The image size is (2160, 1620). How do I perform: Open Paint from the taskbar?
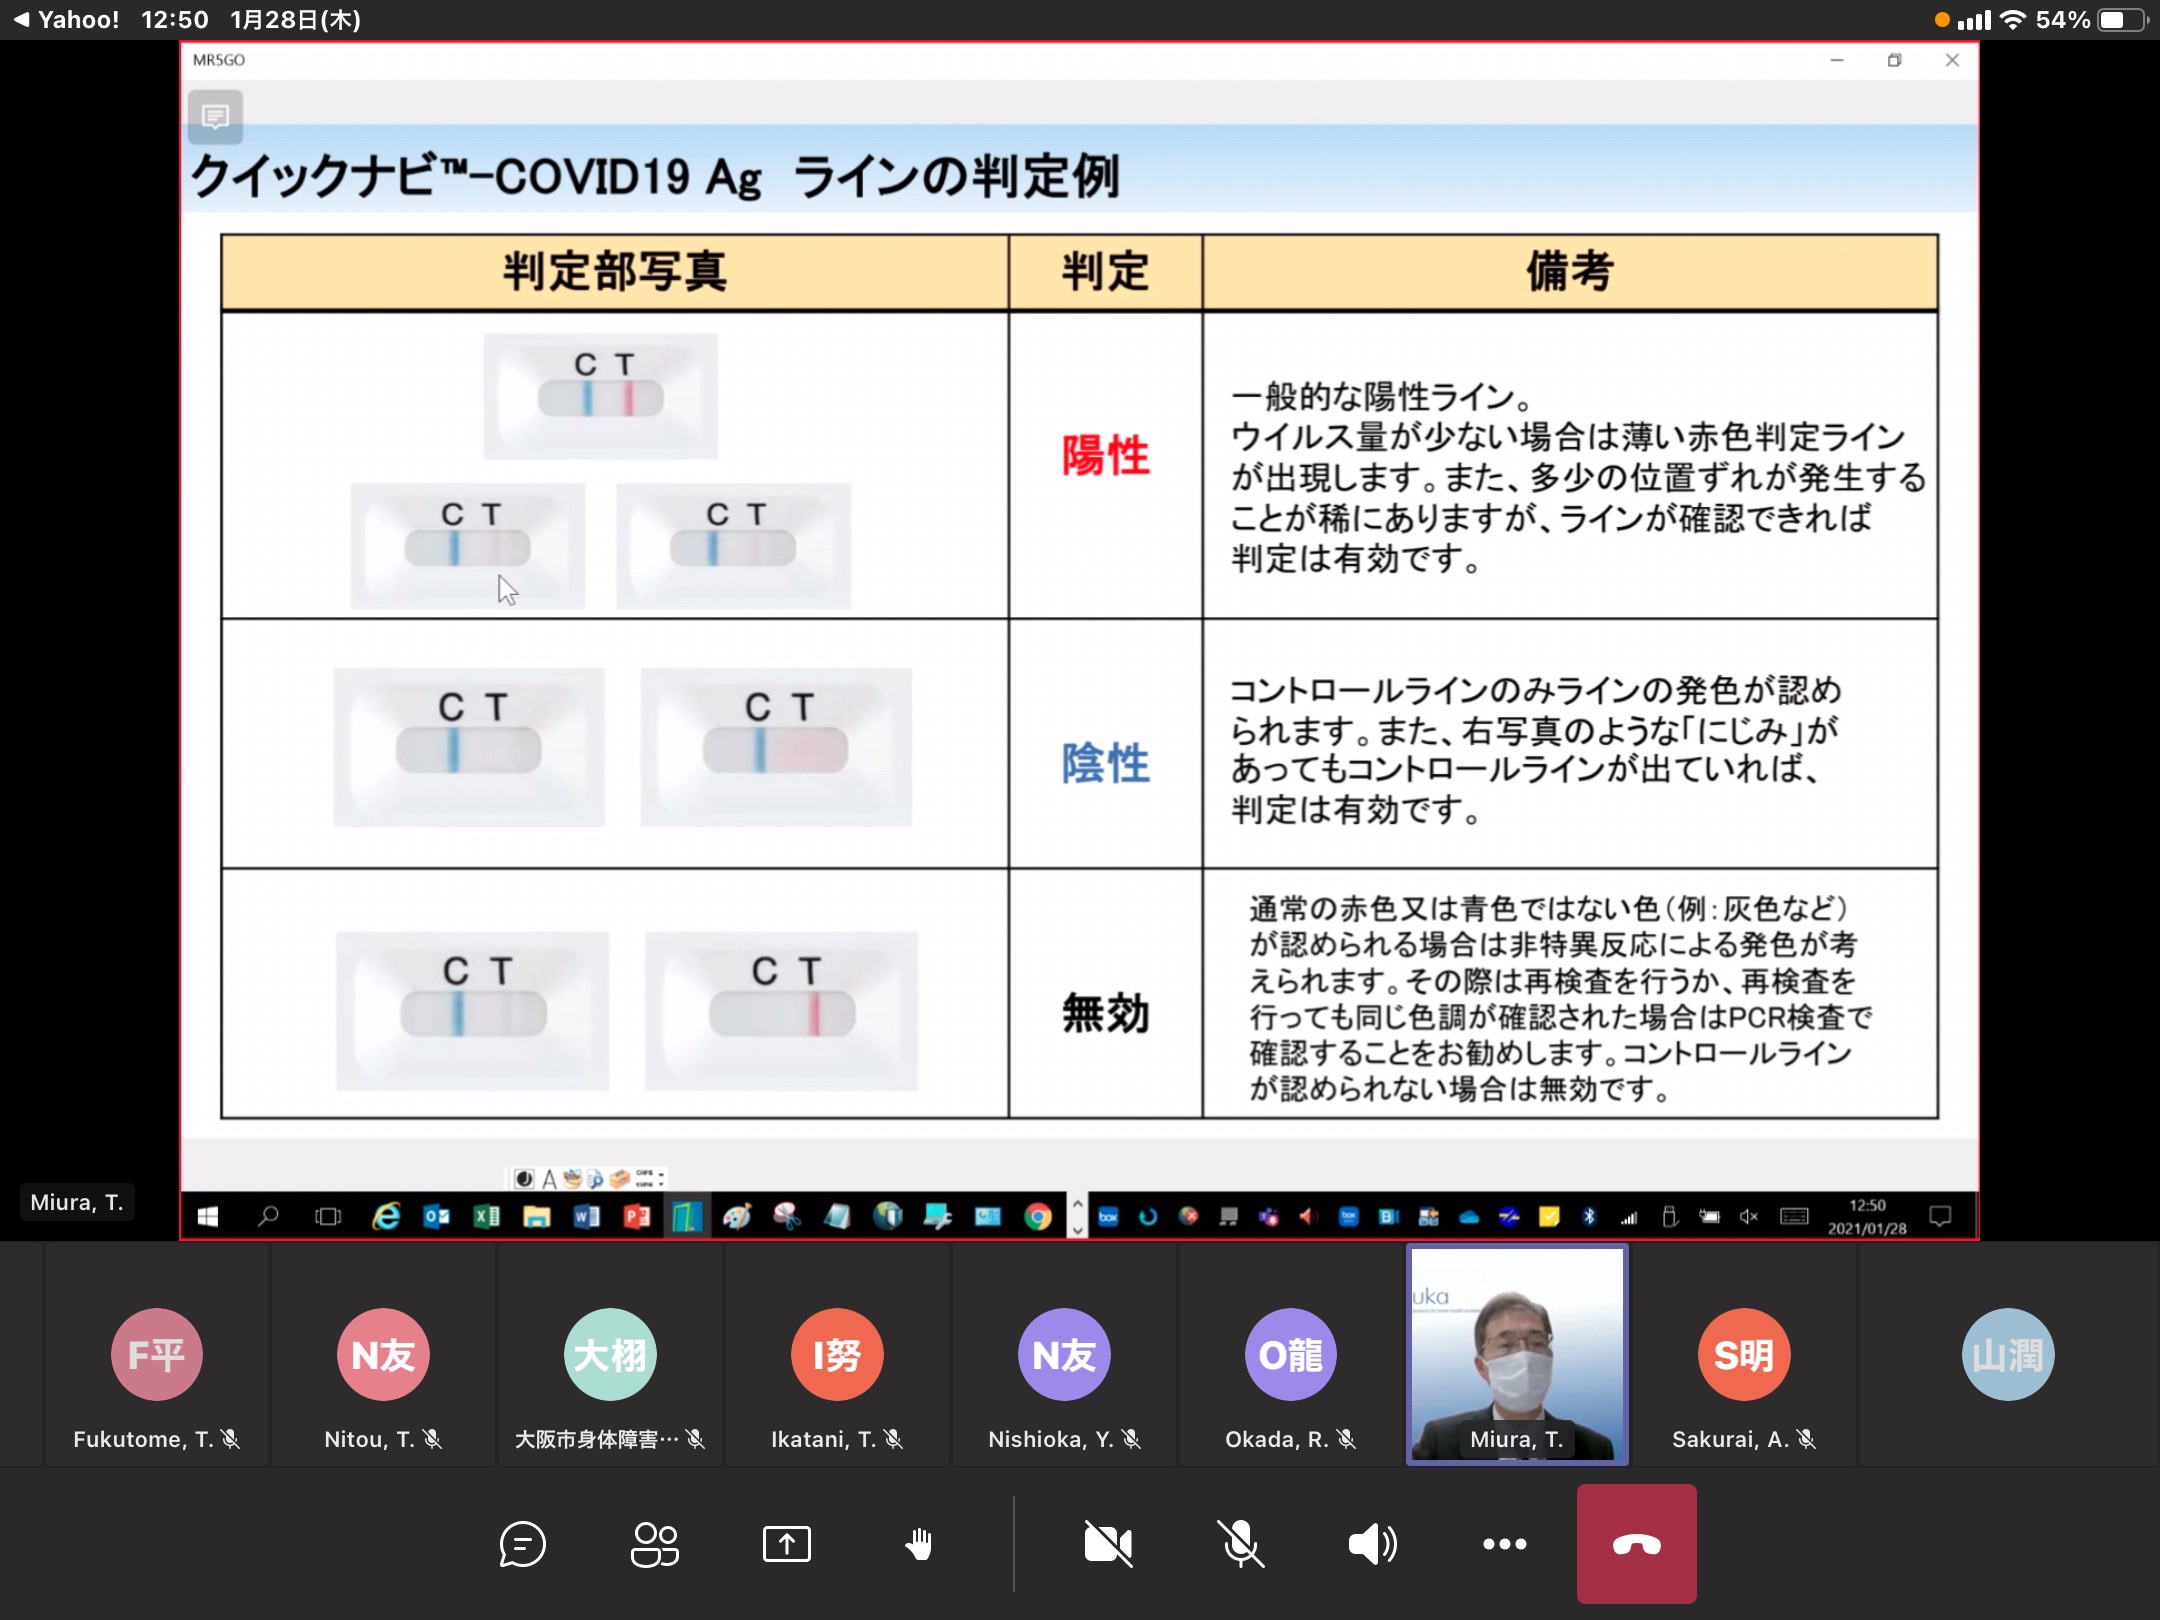tap(737, 1217)
